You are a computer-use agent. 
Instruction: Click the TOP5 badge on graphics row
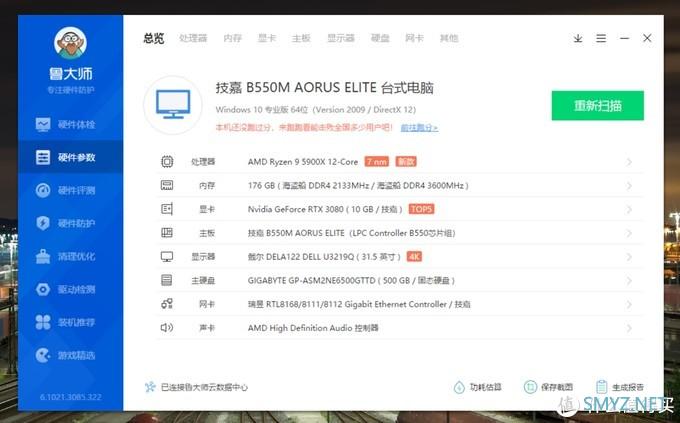422,209
